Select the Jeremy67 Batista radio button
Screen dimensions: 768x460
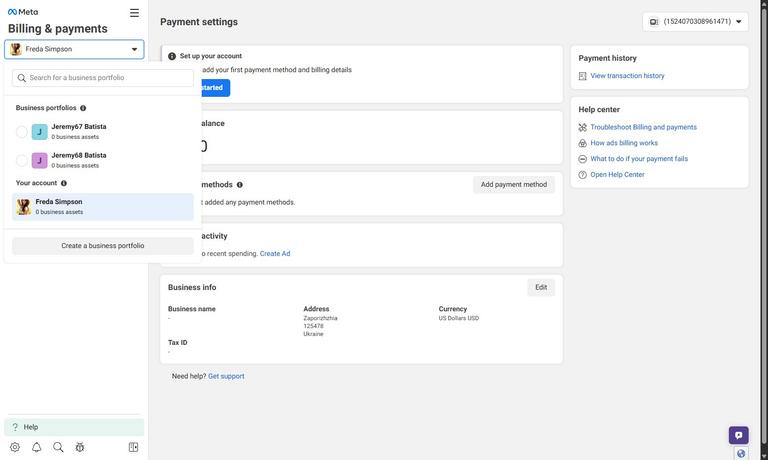tap(22, 132)
